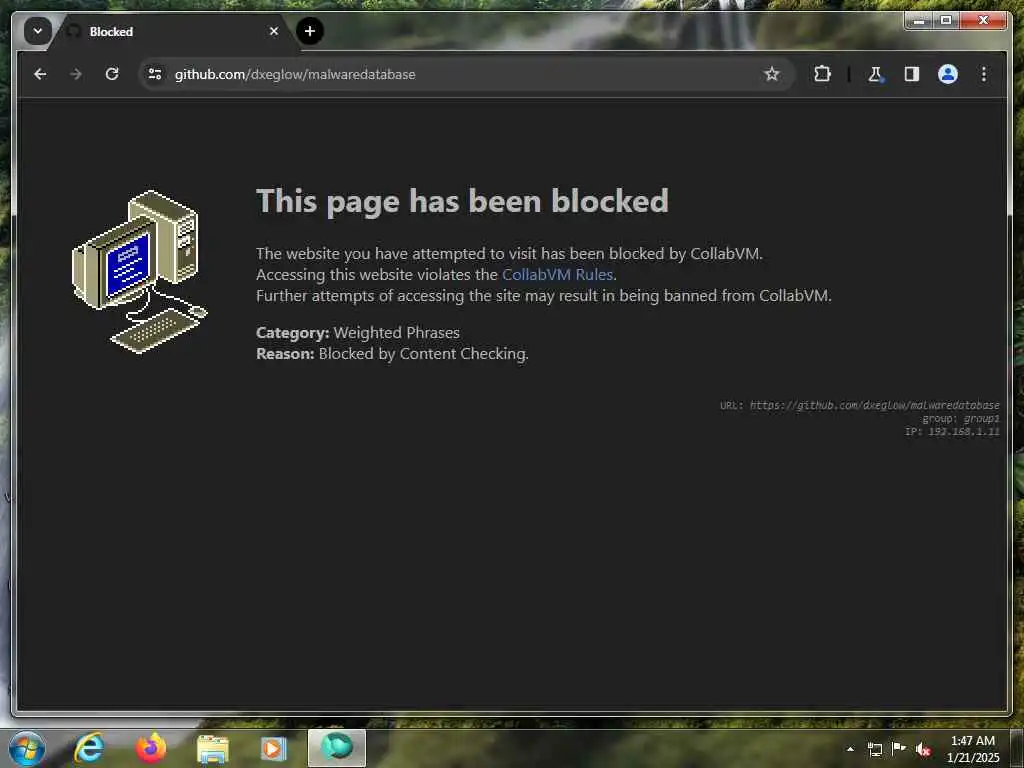Screen dimensions: 1024x768
Task: Reload the current page
Action: click(112, 74)
